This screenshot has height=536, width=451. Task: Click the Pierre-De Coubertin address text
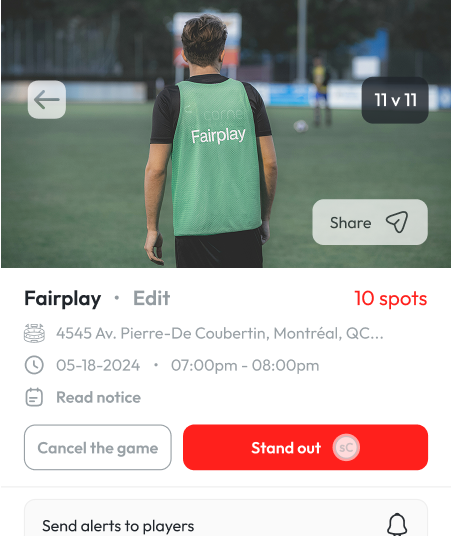(x=220, y=333)
